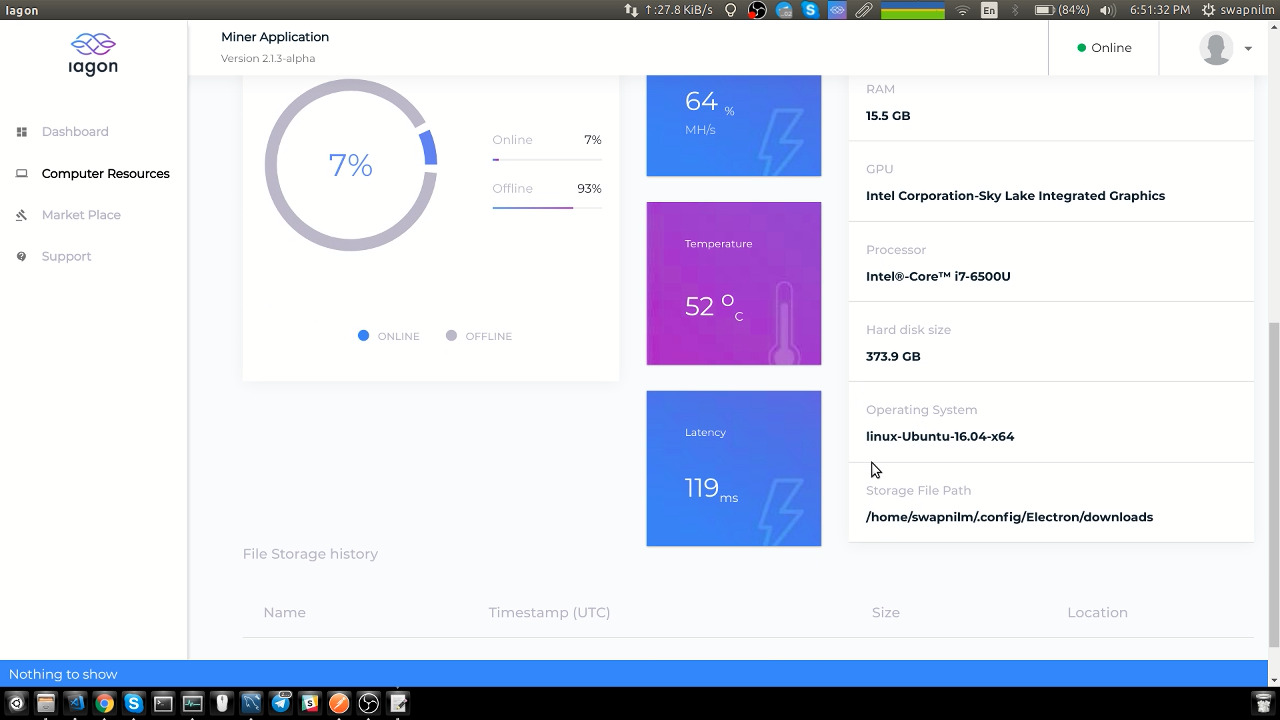
Task: Open the swapnilm session menu
Action: tap(1238, 10)
